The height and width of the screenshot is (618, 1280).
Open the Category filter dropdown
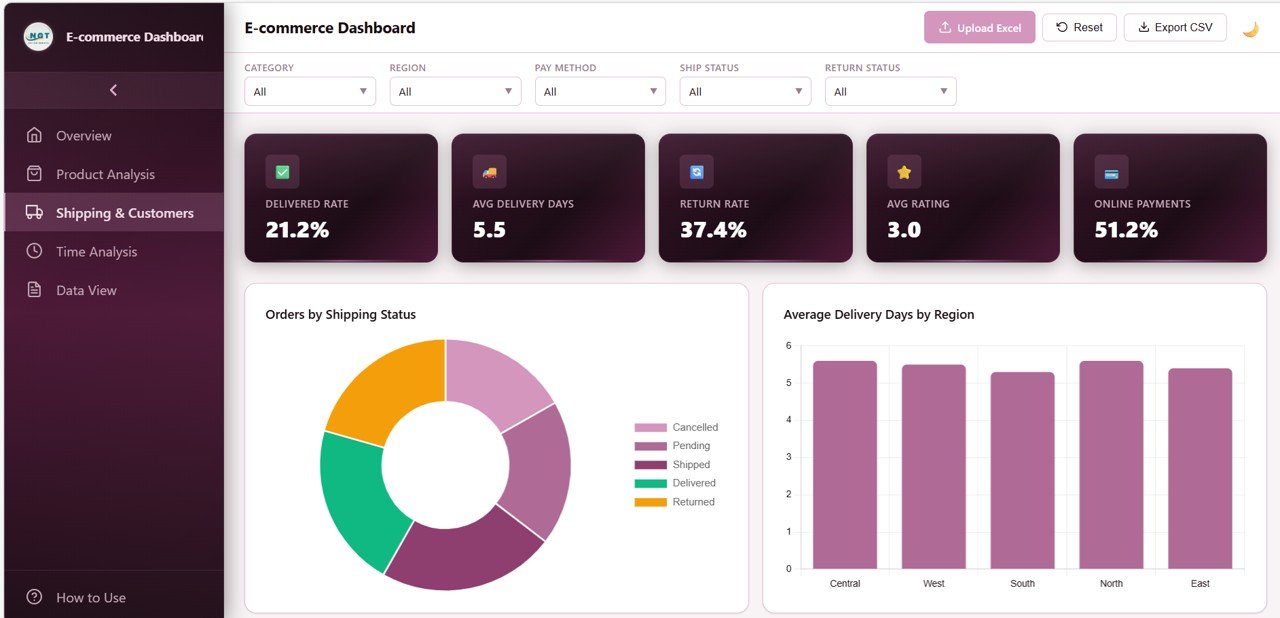pos(310,91)
